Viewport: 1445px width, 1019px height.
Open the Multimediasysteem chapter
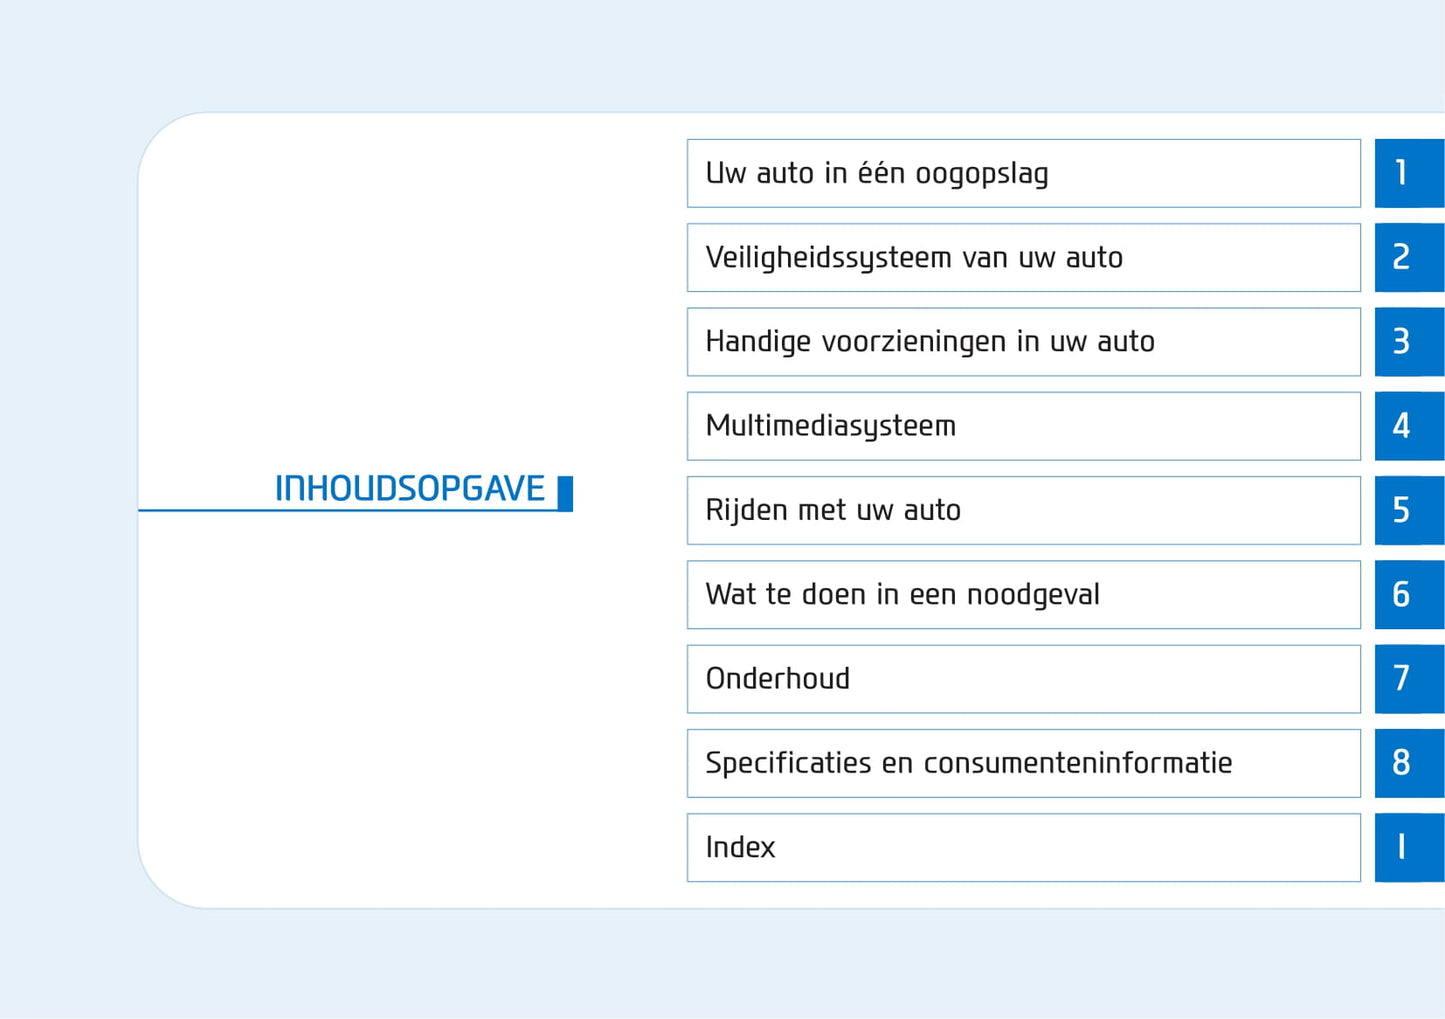coord(1023,426)
